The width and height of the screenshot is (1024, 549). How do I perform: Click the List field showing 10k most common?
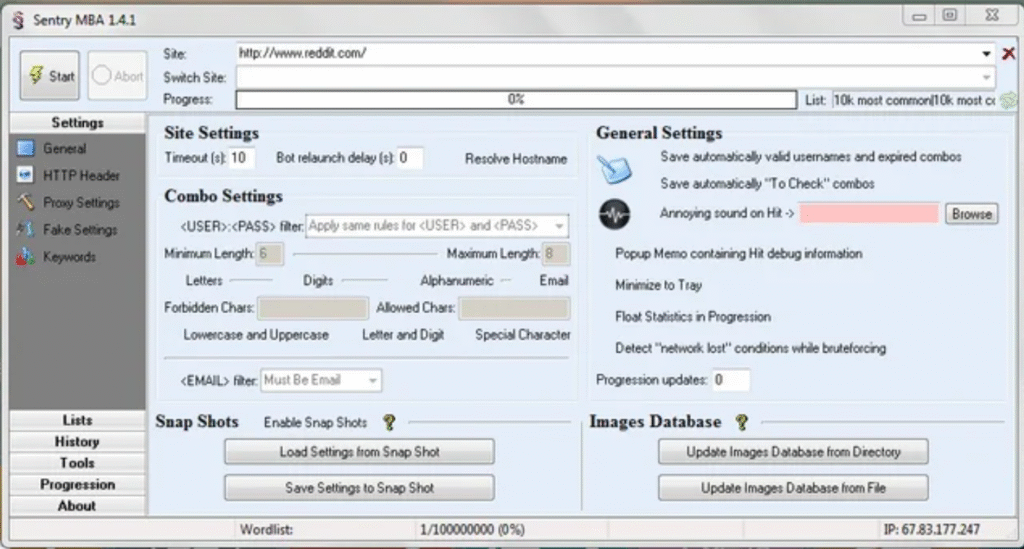click(914, 101)
